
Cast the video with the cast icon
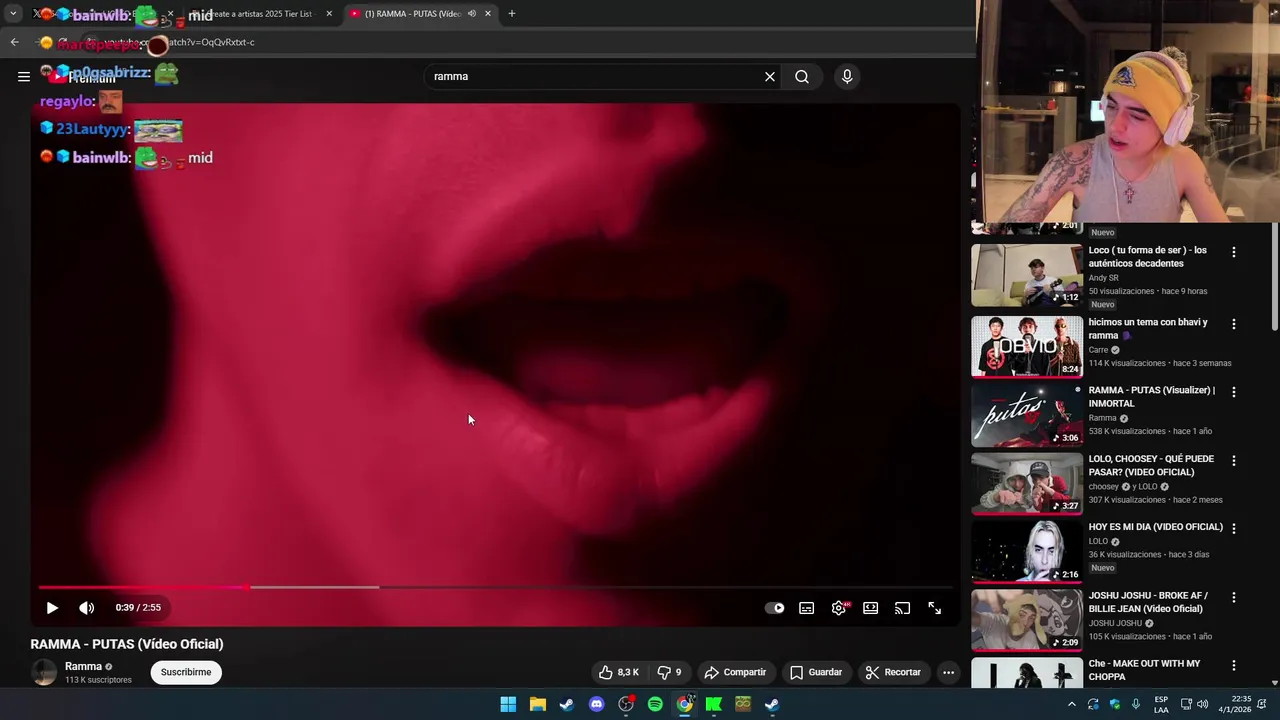903,608
